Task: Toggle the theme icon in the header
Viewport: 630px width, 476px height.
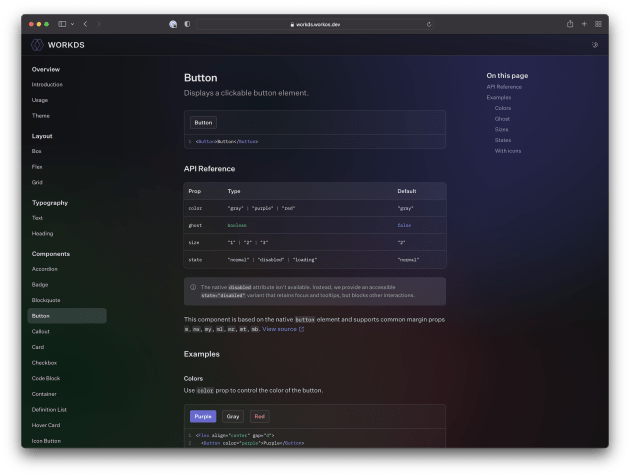Action: pyautogui.click(x=595, y=45)
